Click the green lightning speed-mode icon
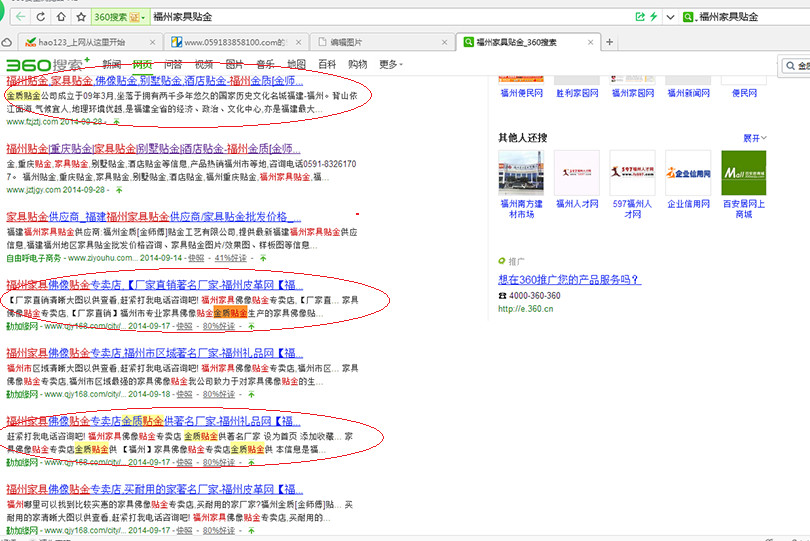Viewport: 810px width, 541px height. [x=653, y=17]
